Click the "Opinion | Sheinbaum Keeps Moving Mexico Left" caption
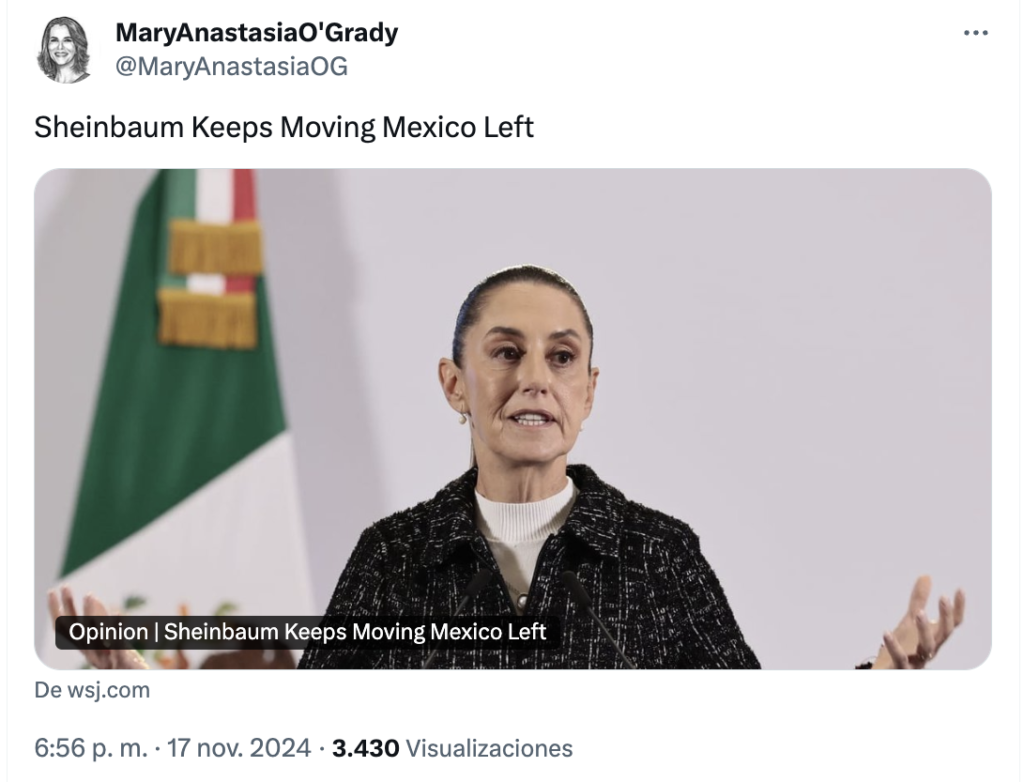This screenshot has width=1024, height=782. pyautogui.click(x=307, y=632)
